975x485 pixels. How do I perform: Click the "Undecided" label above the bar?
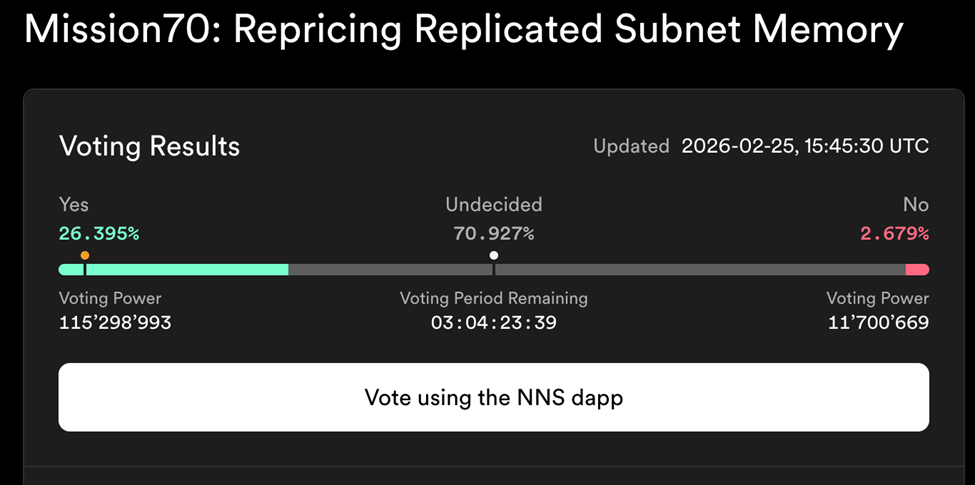493,205
